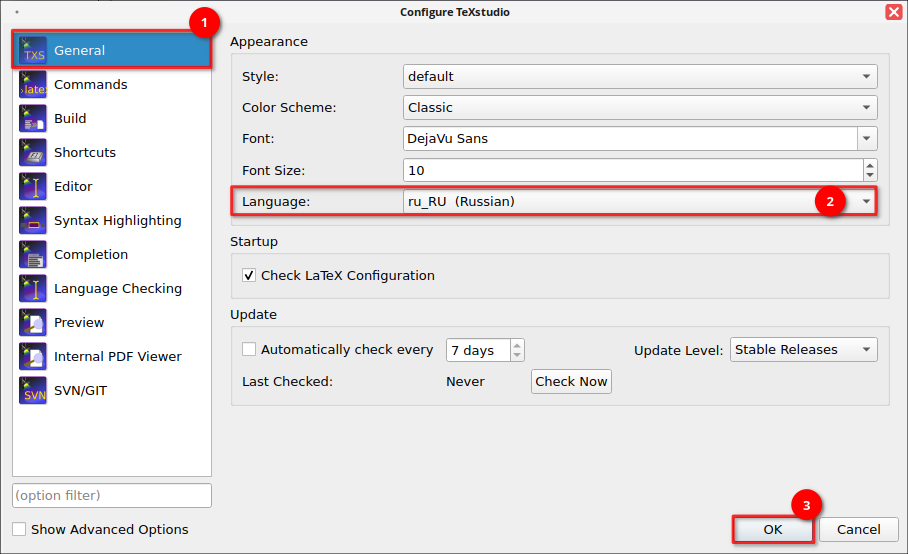Open Preview settings
This screenshot has width=908, height=554.
tap(112, 322)
